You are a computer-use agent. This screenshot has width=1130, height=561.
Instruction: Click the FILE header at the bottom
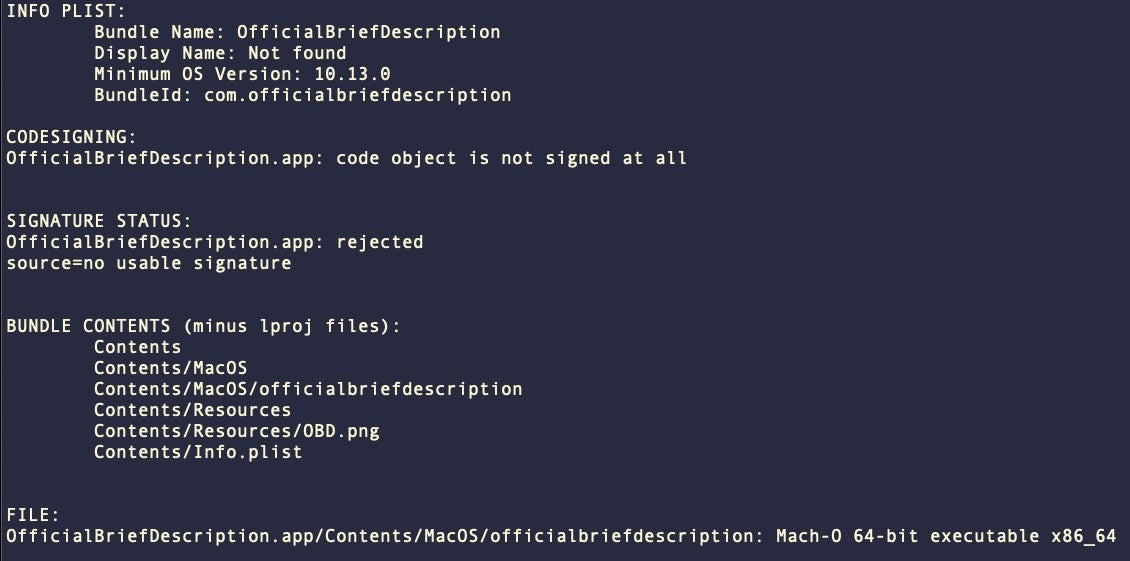coord(33,515)
